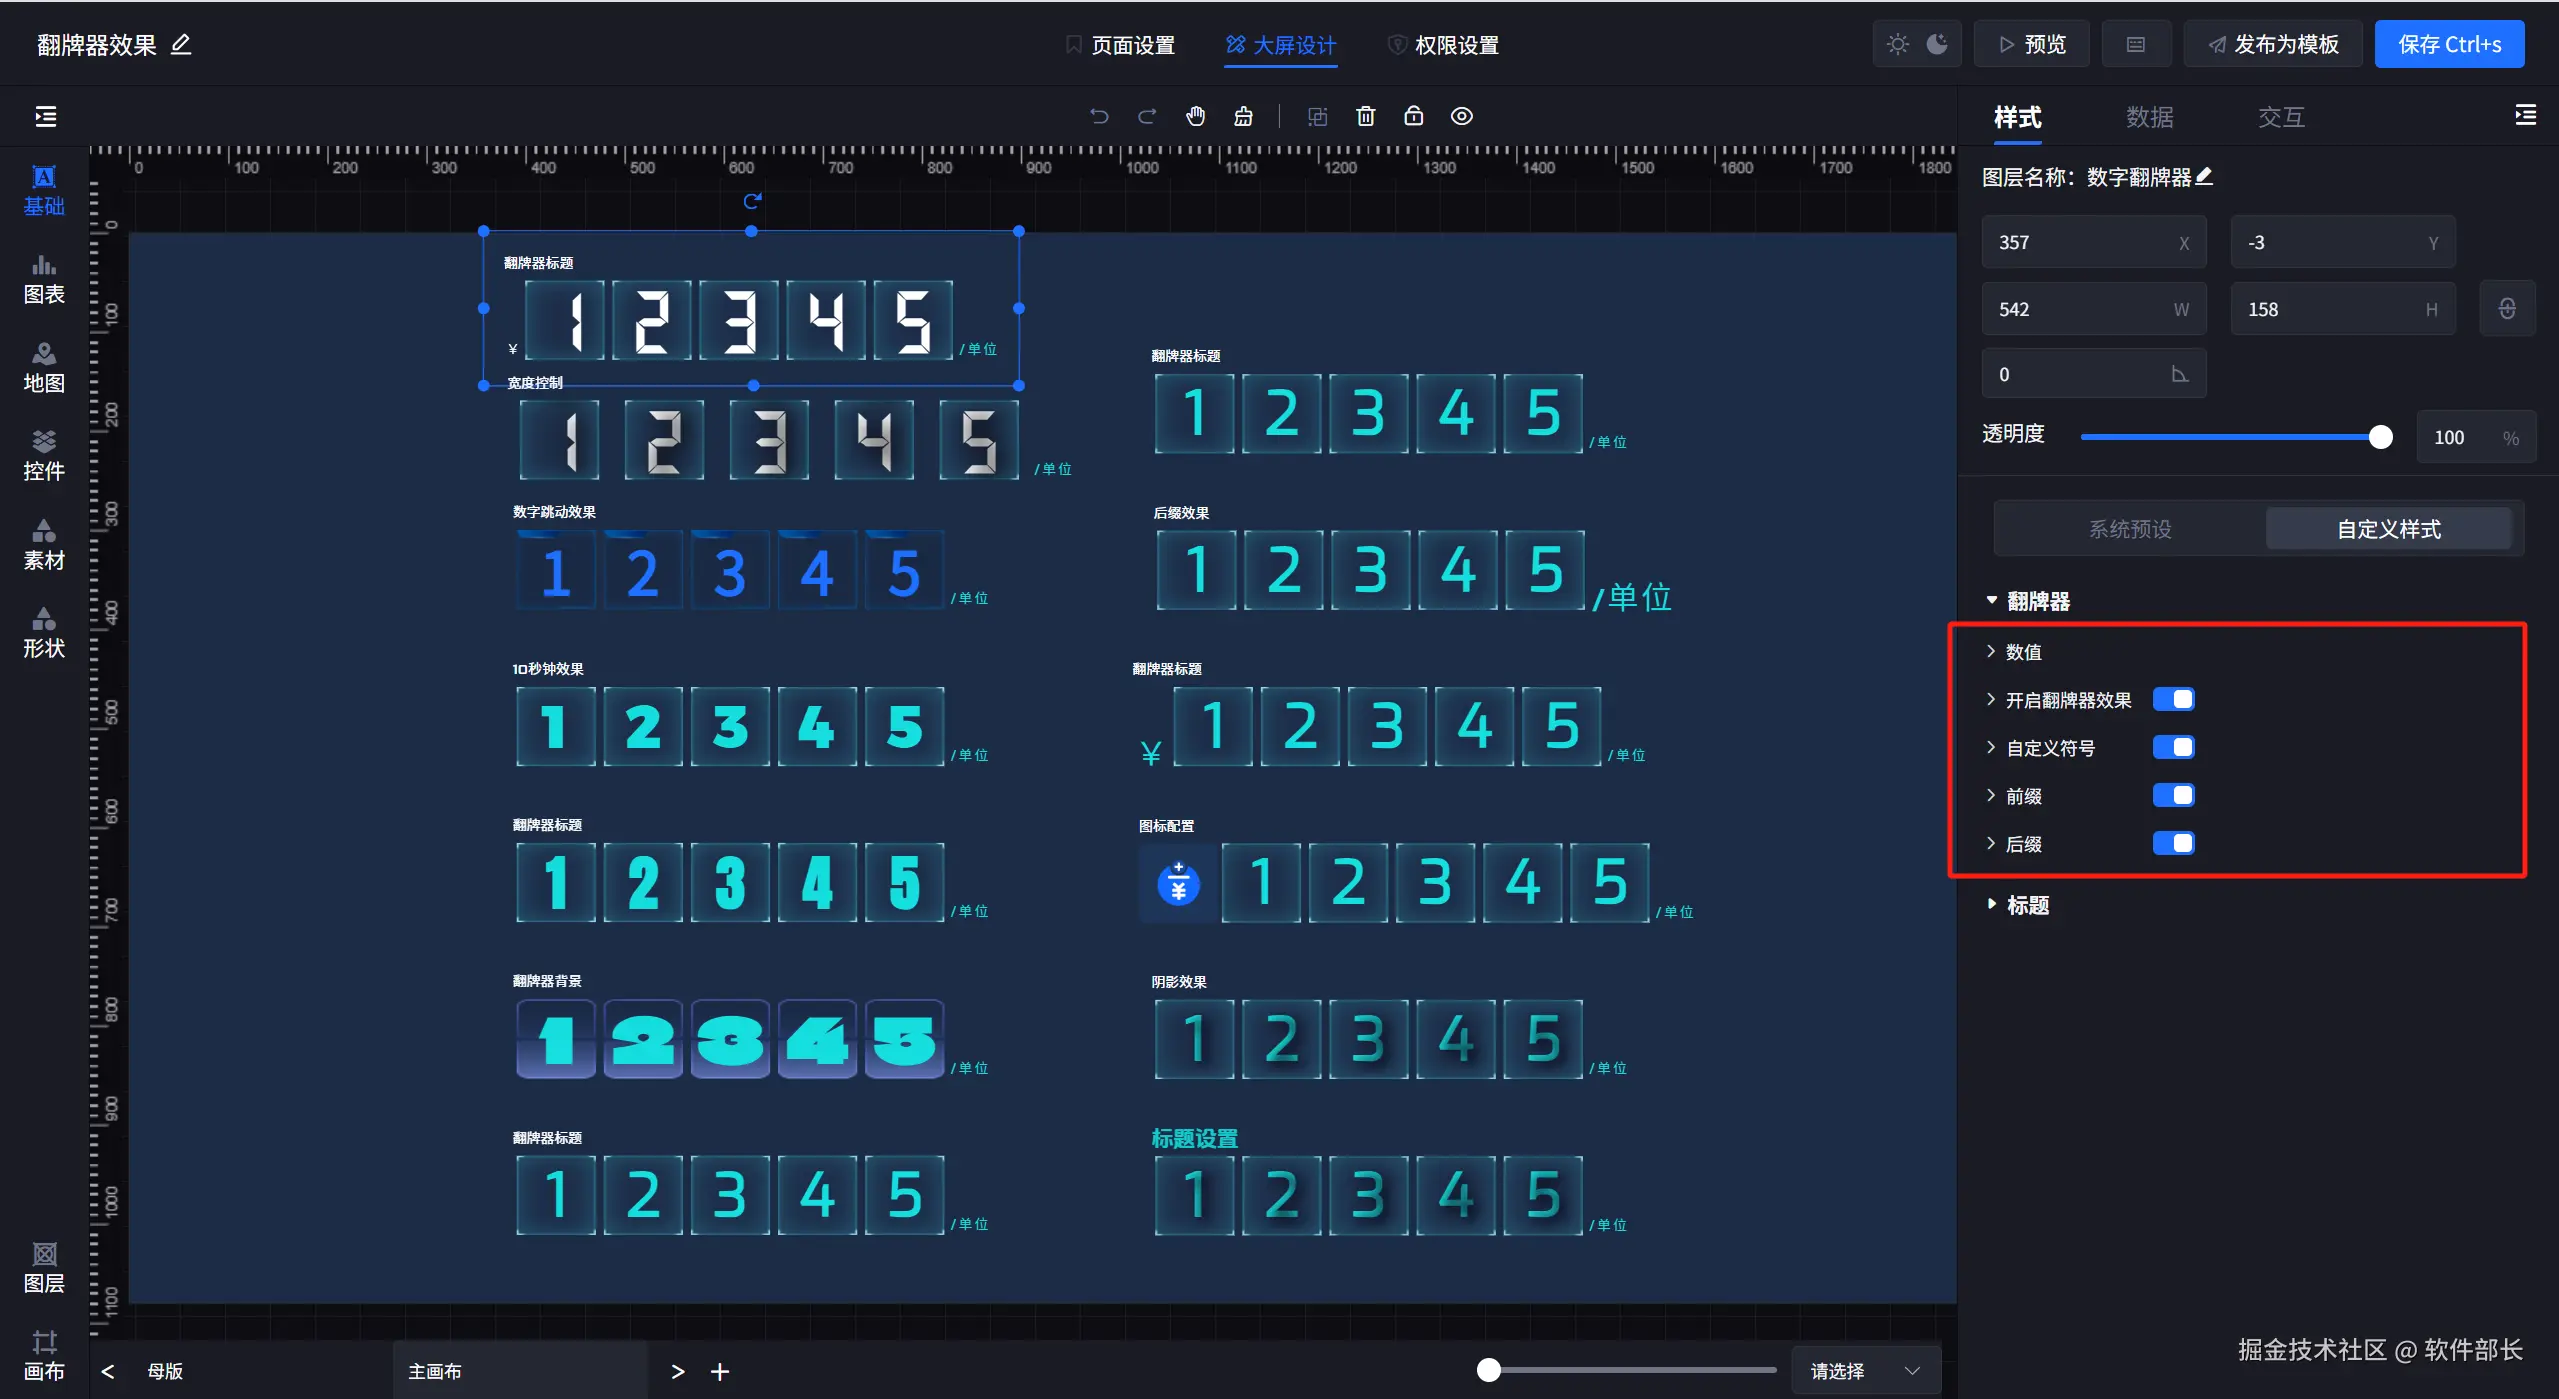The image size is (2559, 1399).
Task: Open the 图表 charts sidebar category
Action: [44, 278]
